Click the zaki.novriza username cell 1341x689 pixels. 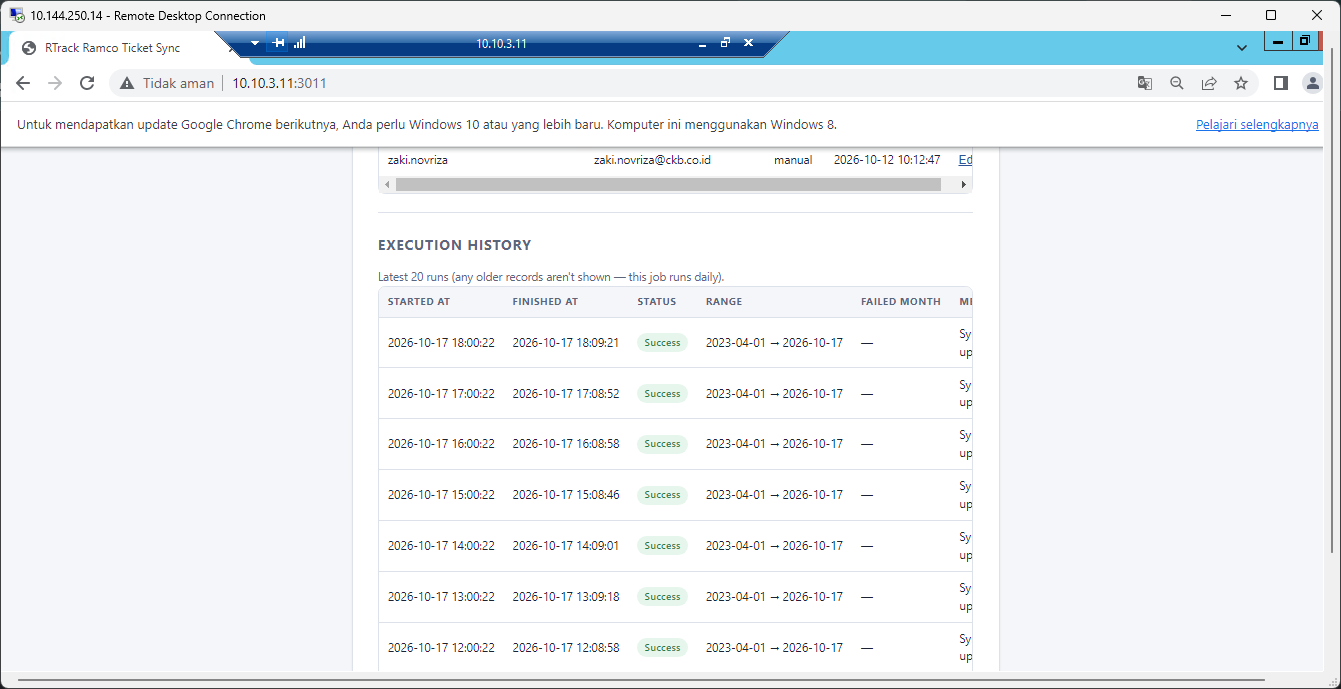pyautogui.click(x=418, y=160)
